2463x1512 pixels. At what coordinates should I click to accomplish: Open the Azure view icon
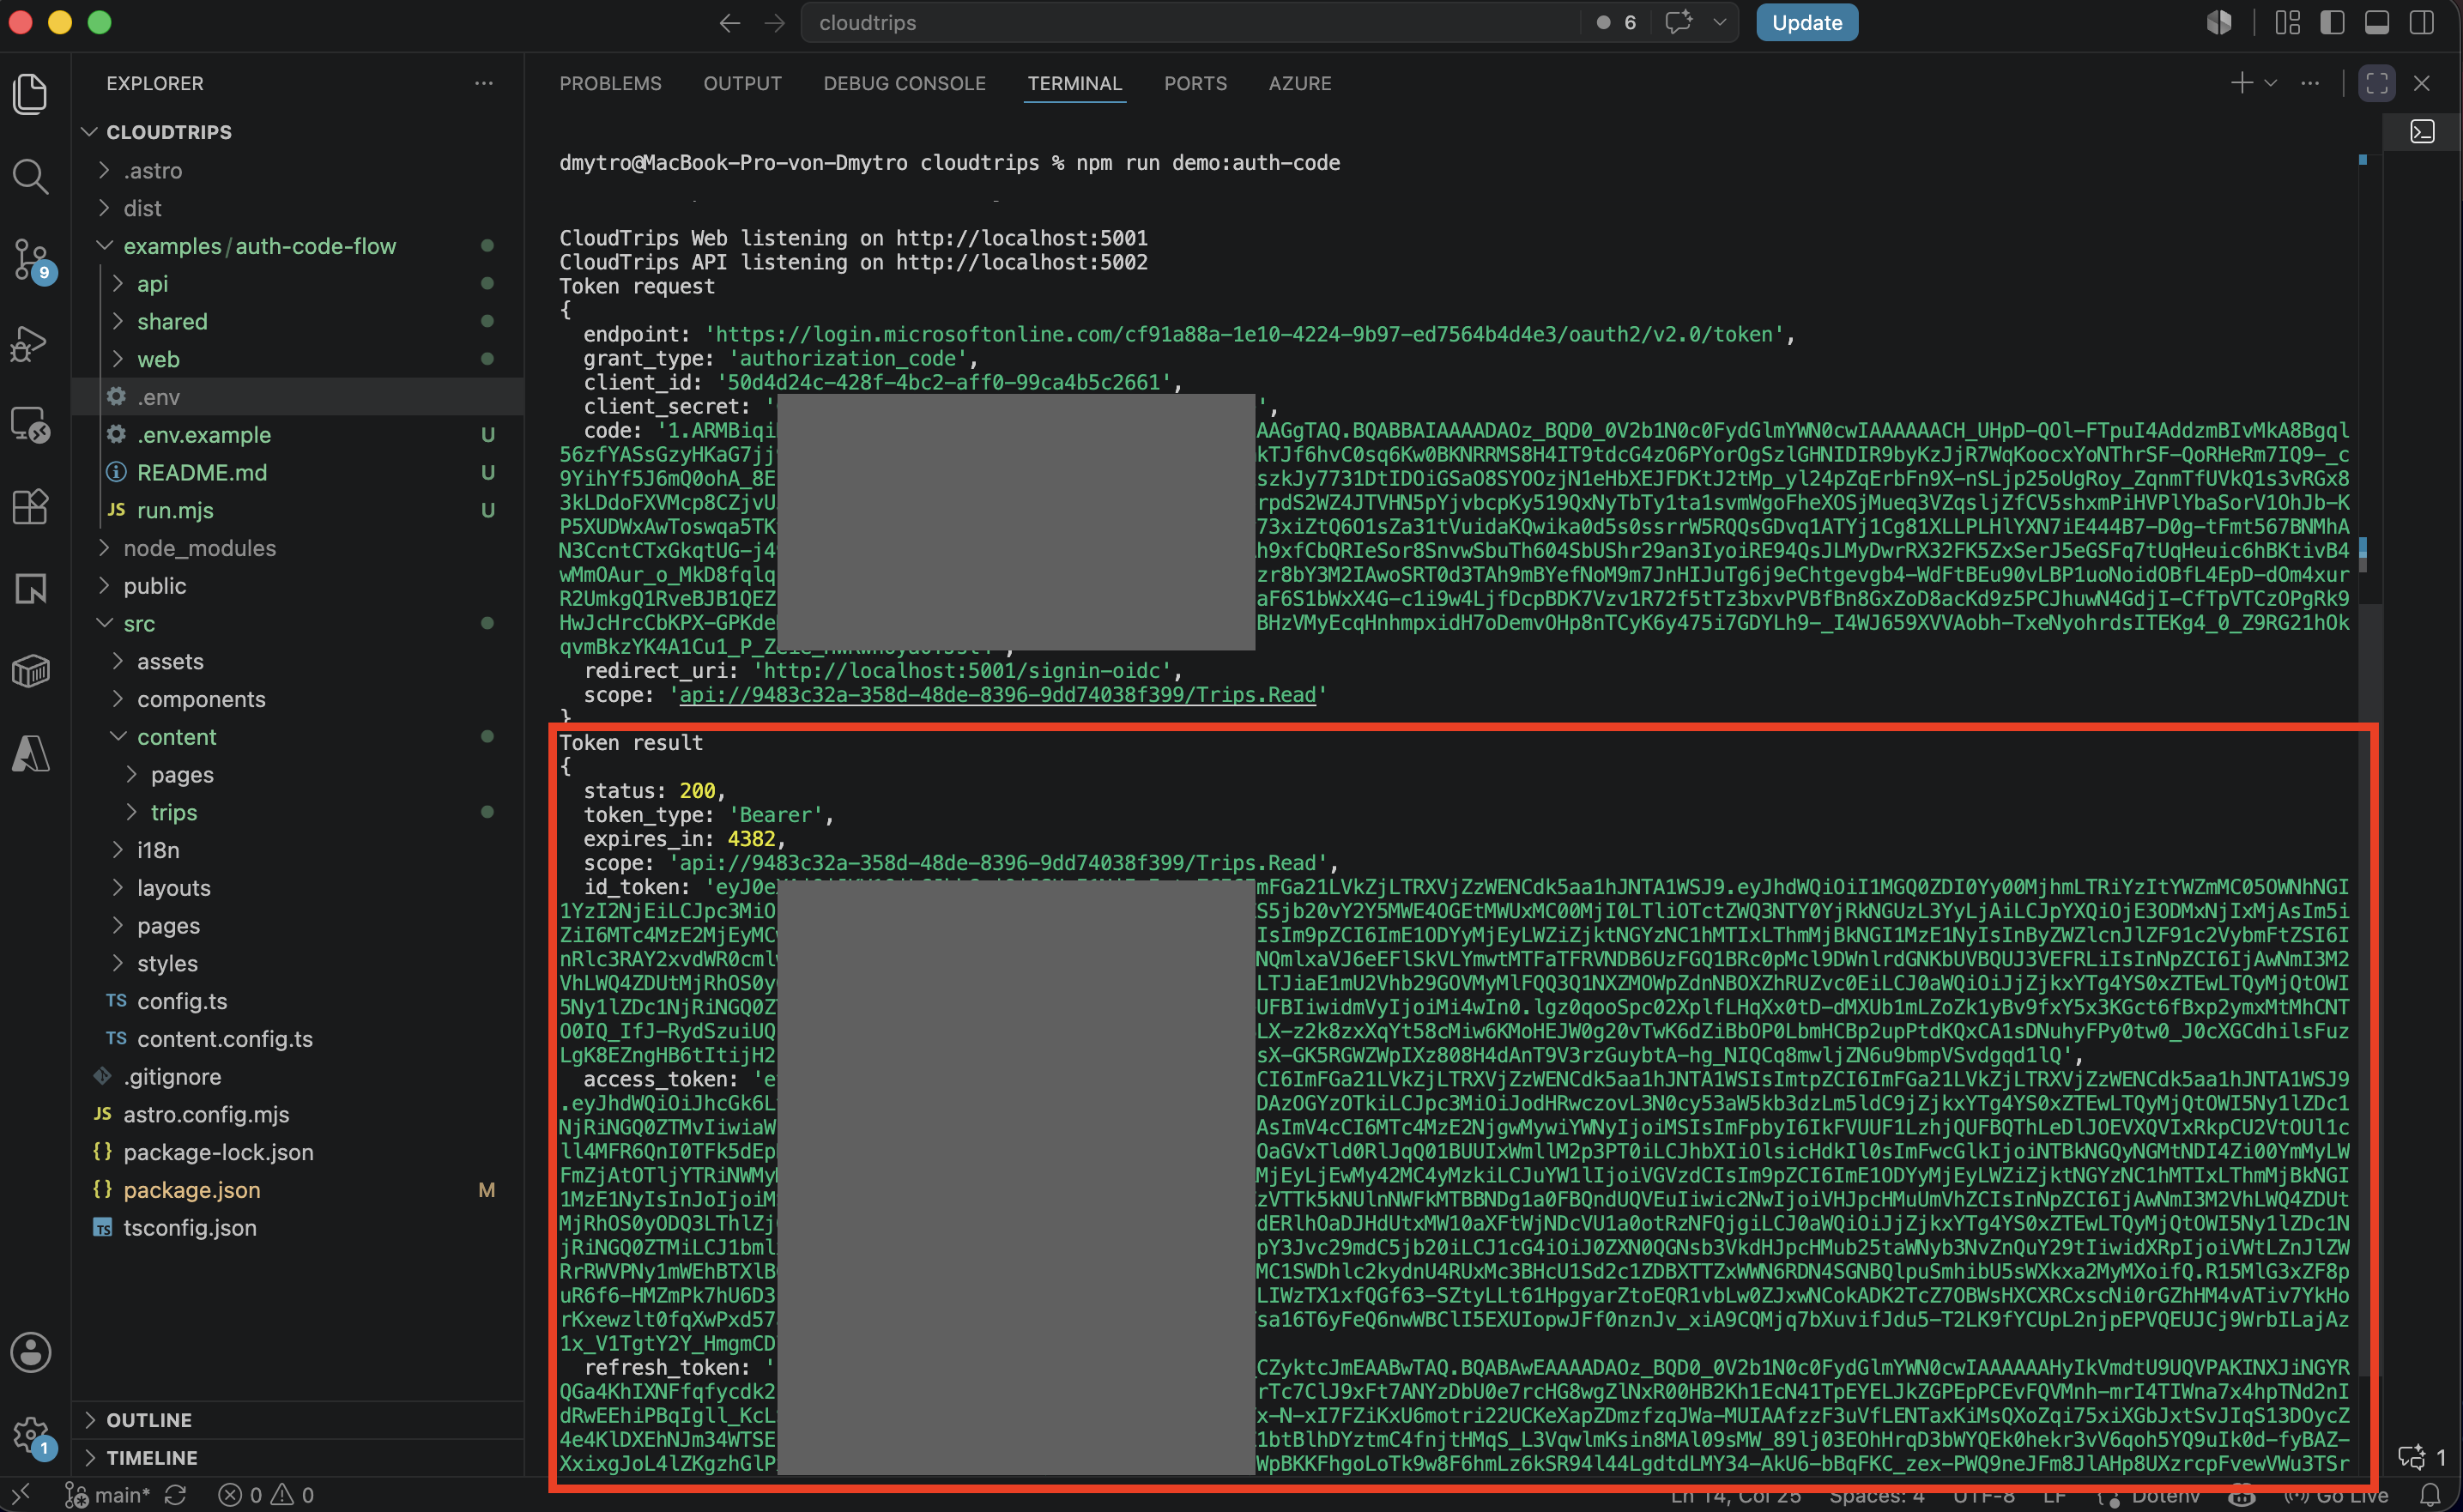31,753
